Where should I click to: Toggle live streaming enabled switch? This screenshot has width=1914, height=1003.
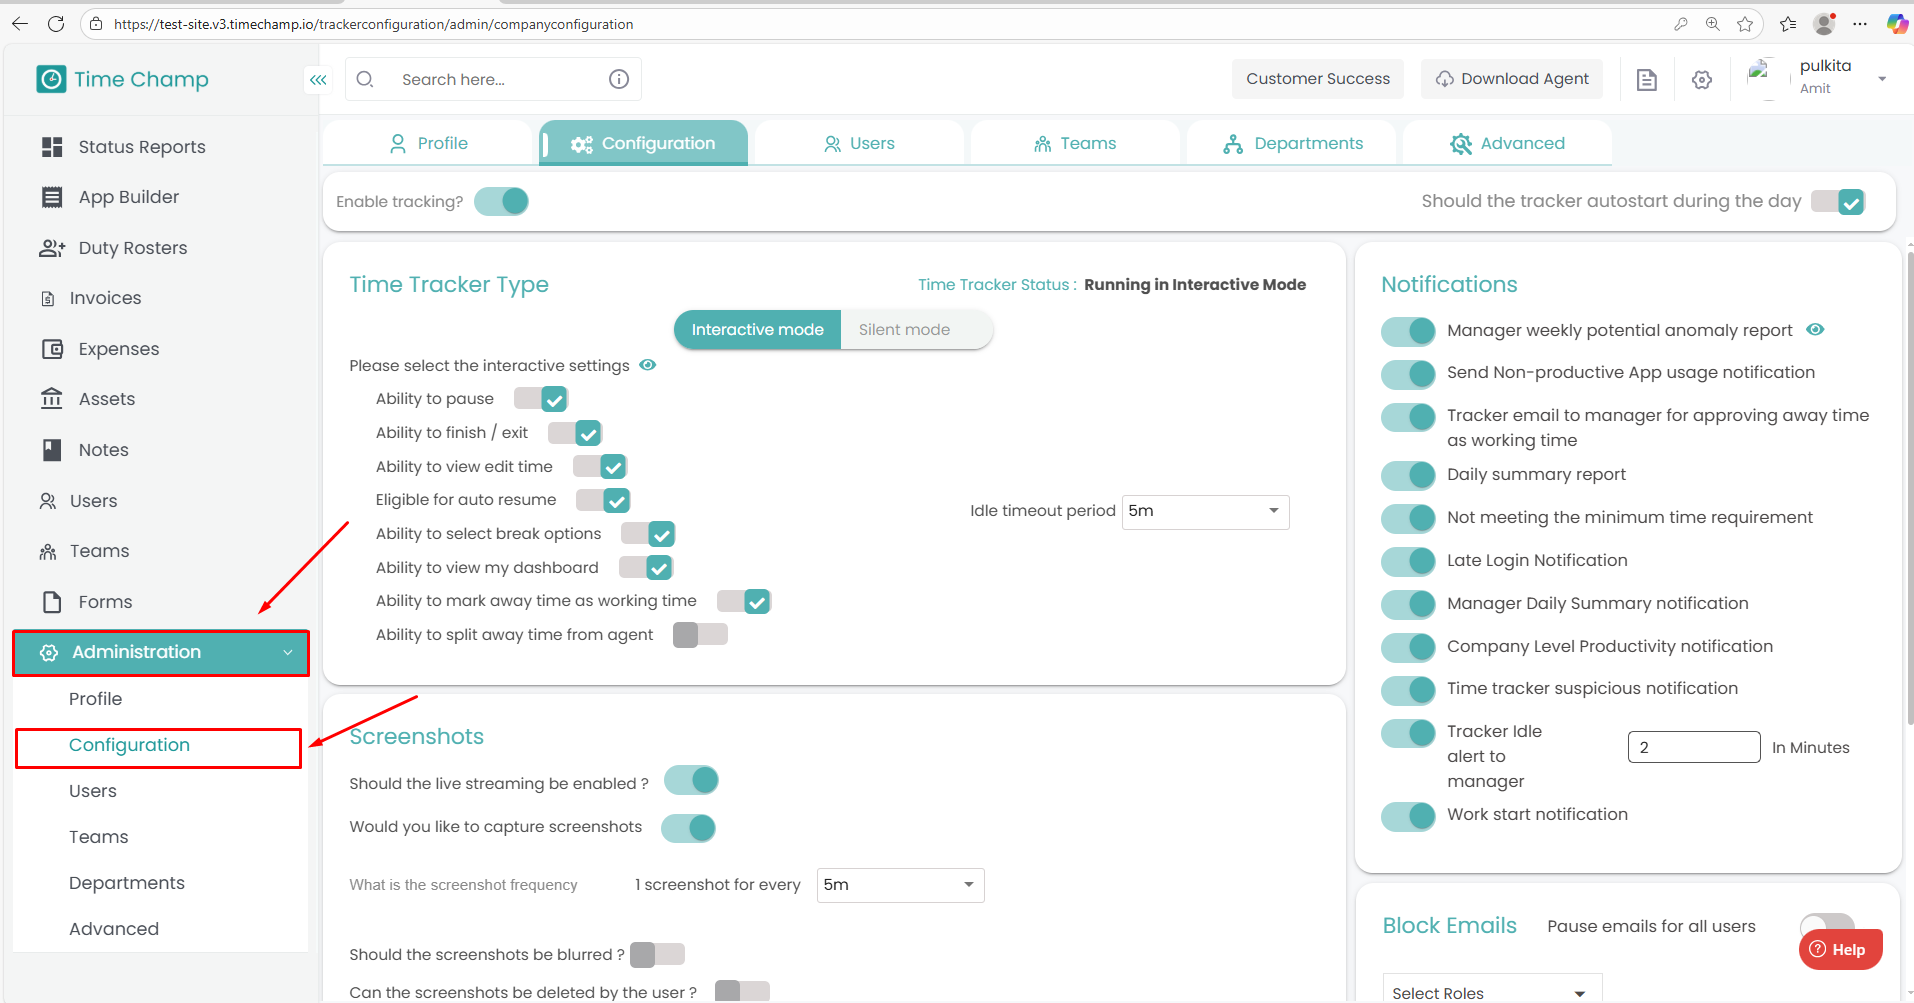691,780
